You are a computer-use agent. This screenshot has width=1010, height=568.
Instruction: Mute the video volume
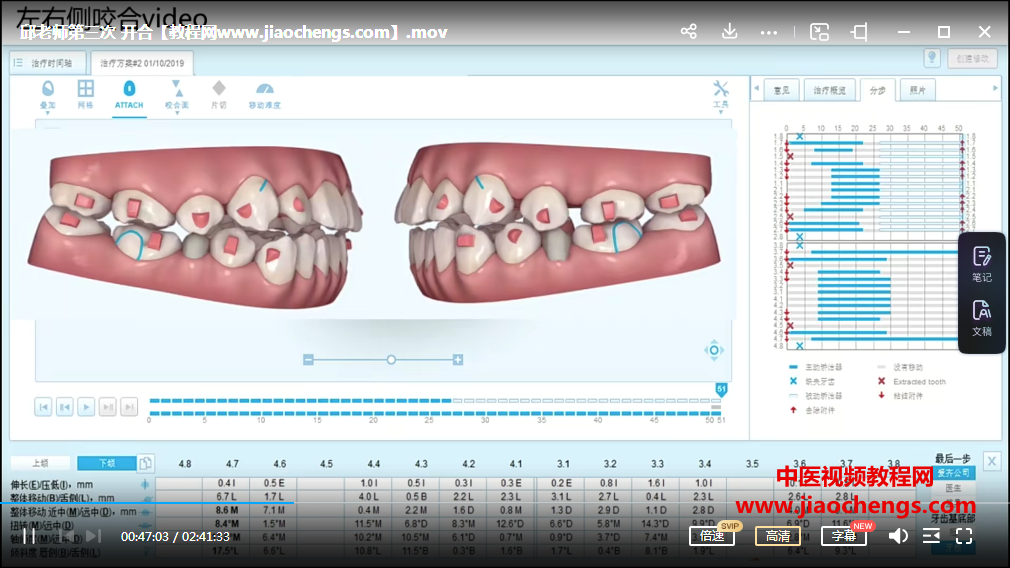[898, 536]
